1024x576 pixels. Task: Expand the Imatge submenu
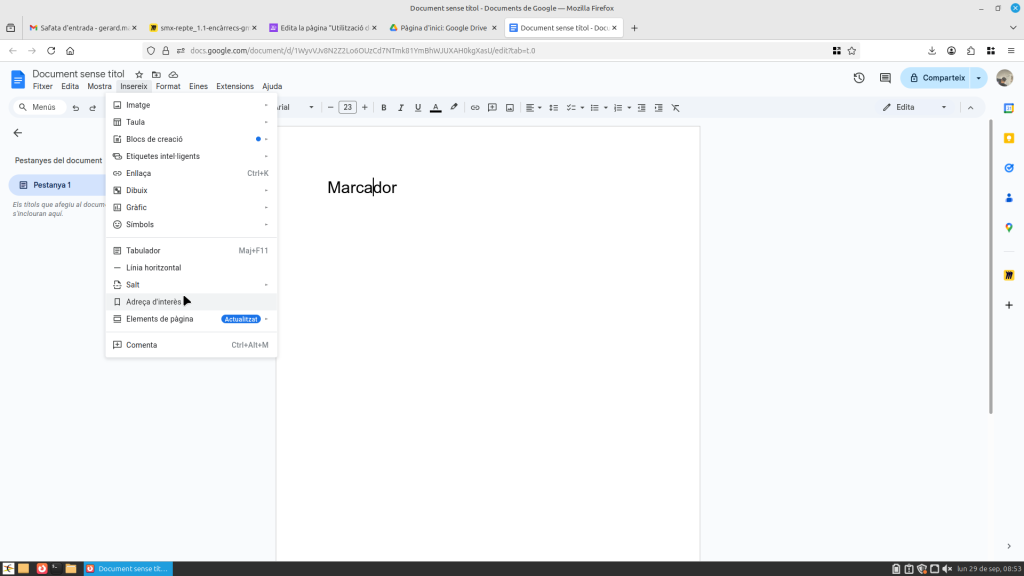[190, 105]
